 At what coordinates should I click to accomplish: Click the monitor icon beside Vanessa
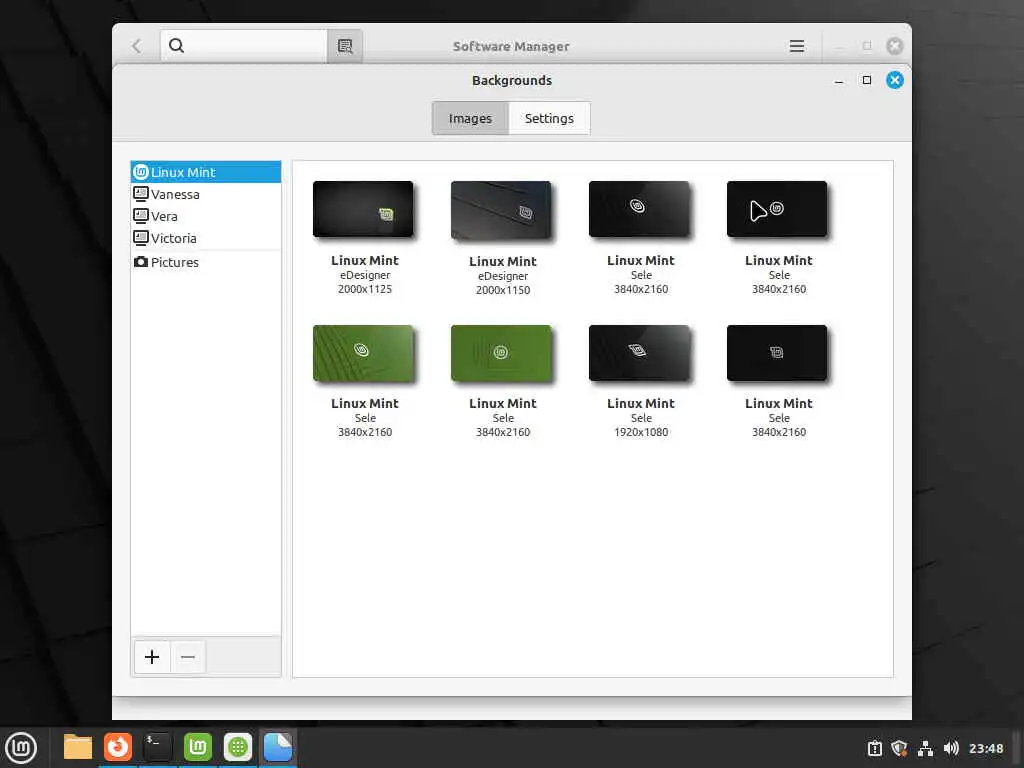(140, 193)
